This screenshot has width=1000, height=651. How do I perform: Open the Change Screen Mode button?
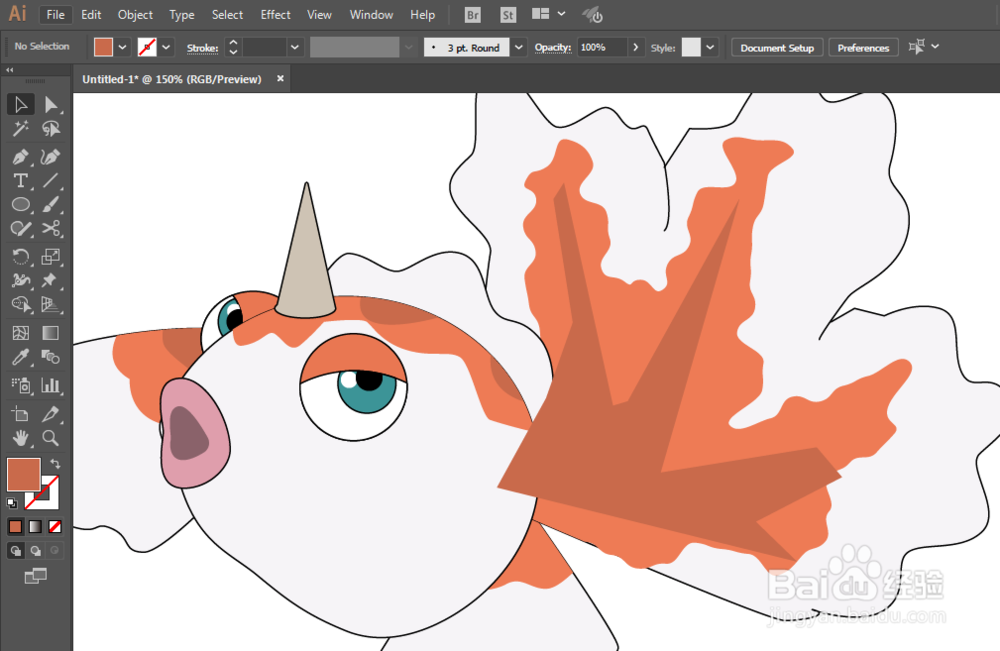(35, 576)
